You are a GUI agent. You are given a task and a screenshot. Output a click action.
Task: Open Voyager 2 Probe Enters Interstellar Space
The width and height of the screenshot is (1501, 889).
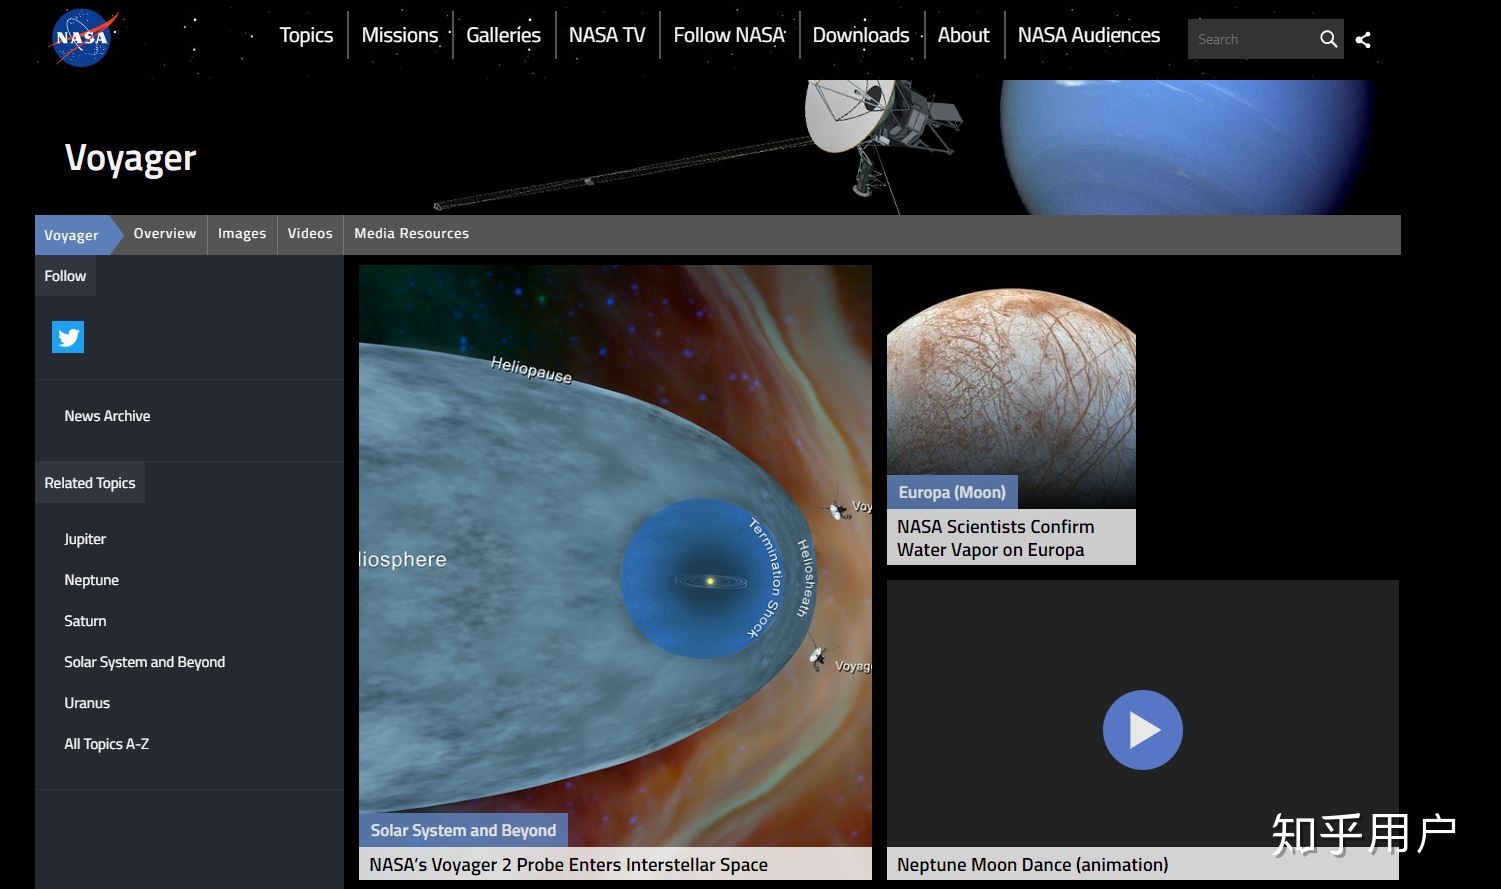click(568, 865)
